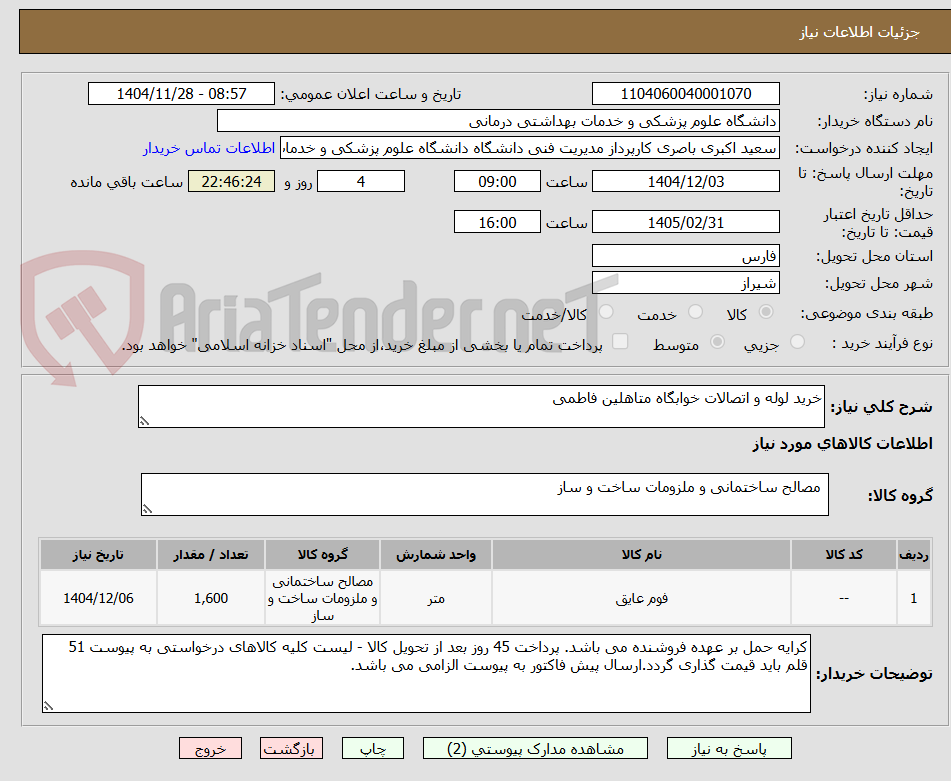951x781 pixels.
Task: Click the unit cell متر
Action: pos(435,598)
